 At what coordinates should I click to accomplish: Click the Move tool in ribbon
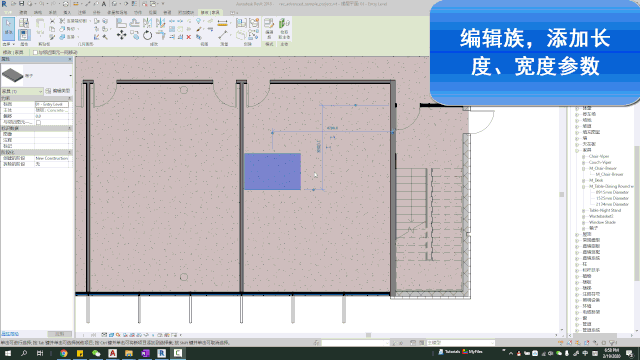click(121, 35)
